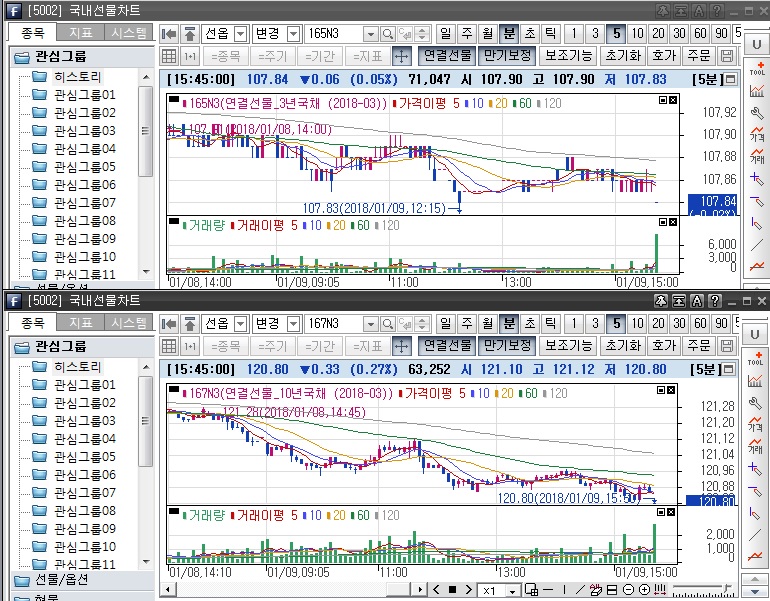Click the zoom-in plus icon on the bottom bar
770x601 pixels.
click(645, 590)
